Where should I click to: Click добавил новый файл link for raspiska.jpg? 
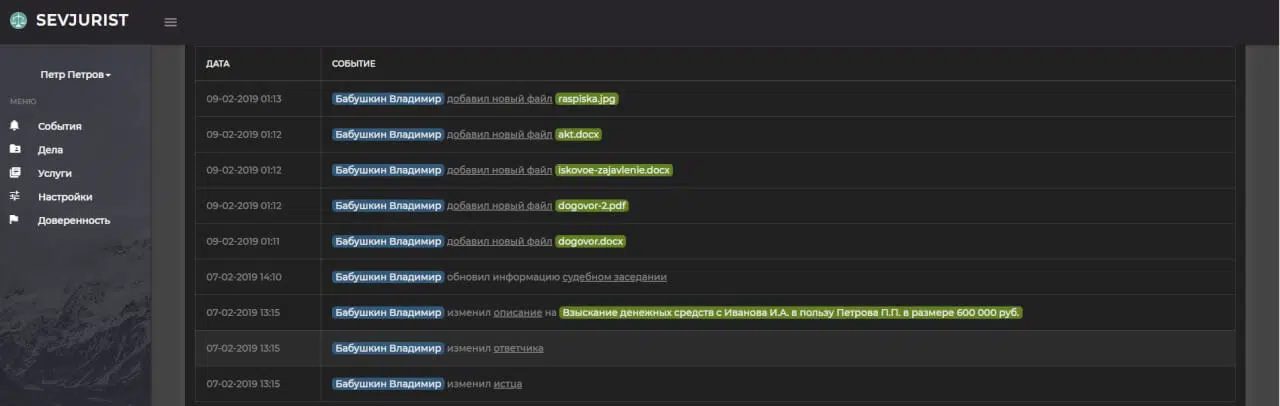click(x=499, y=99)
